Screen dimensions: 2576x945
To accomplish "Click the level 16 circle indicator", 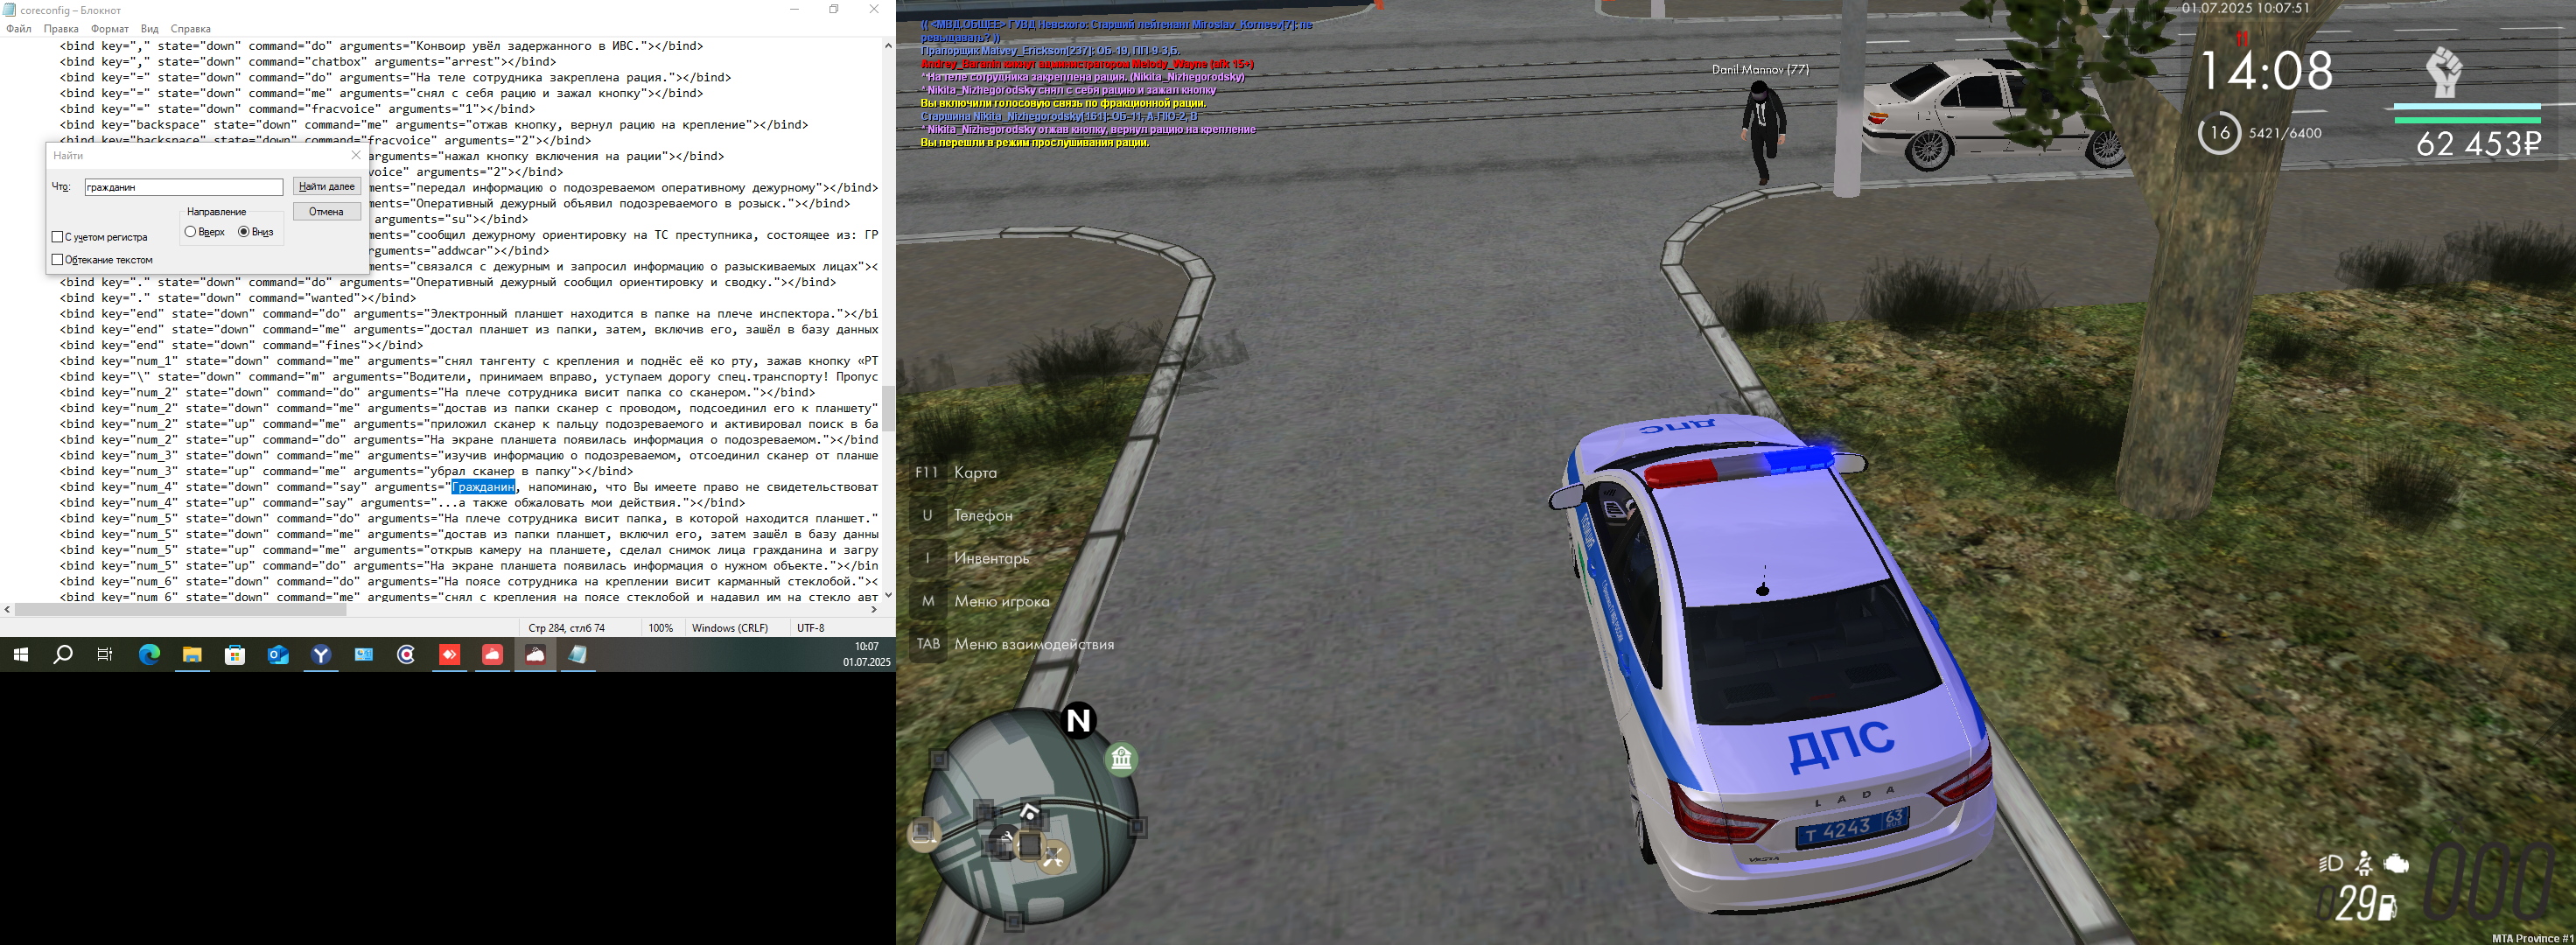I will tap(2219, 133).
